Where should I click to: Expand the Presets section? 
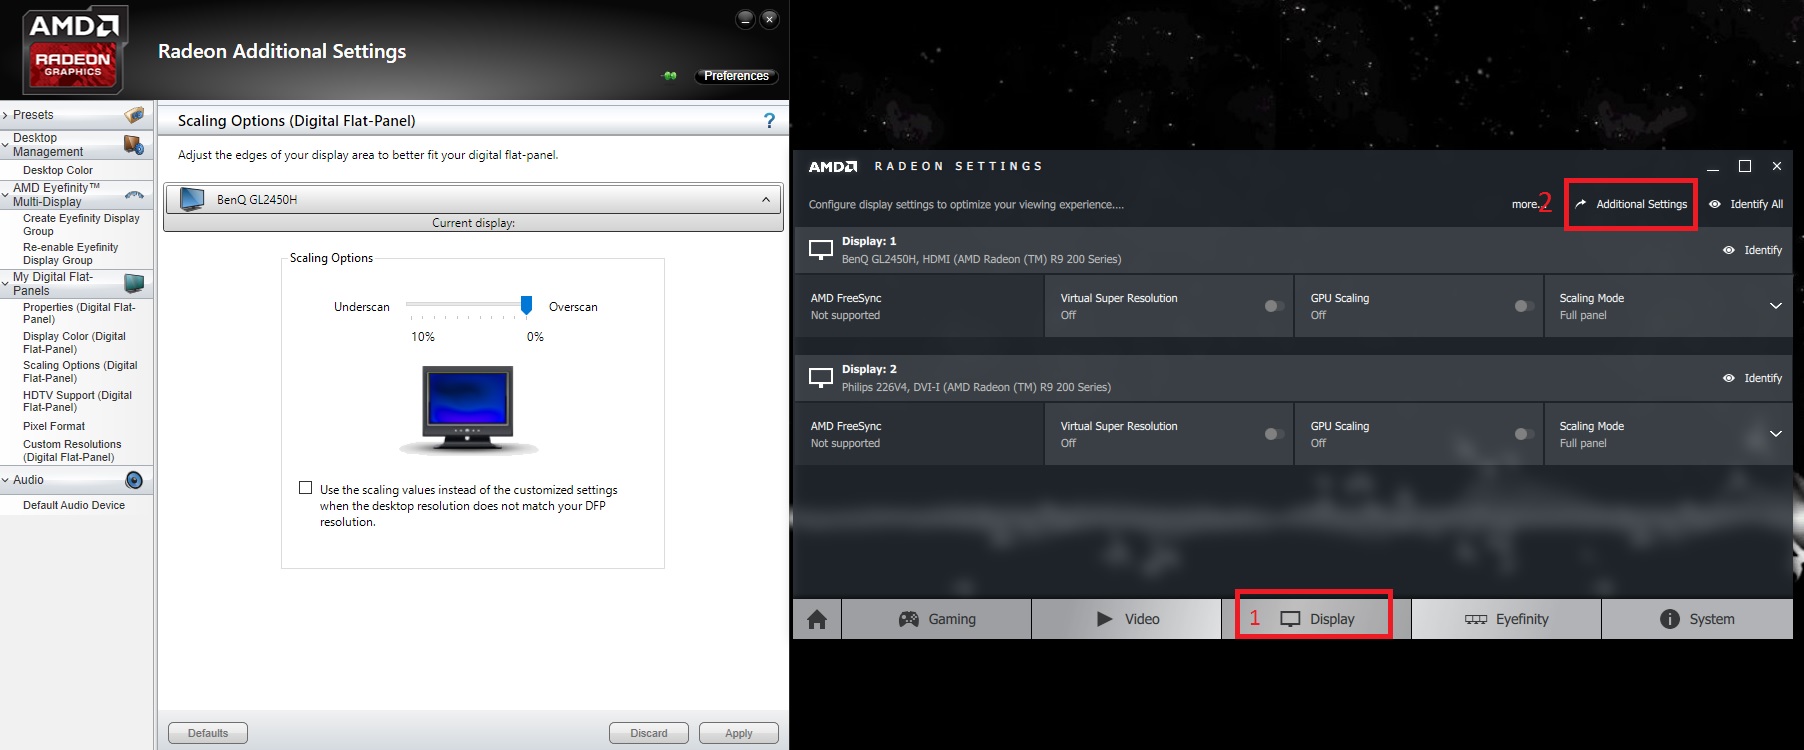tap(5, 115)
